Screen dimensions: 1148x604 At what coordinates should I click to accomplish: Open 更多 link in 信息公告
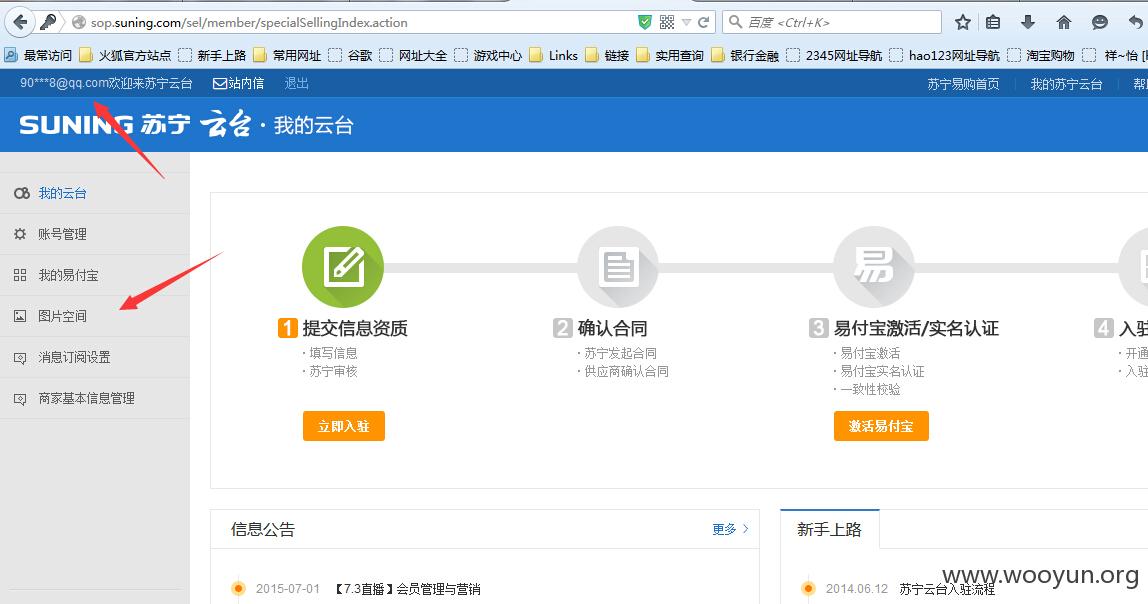[x=730, y=529]
